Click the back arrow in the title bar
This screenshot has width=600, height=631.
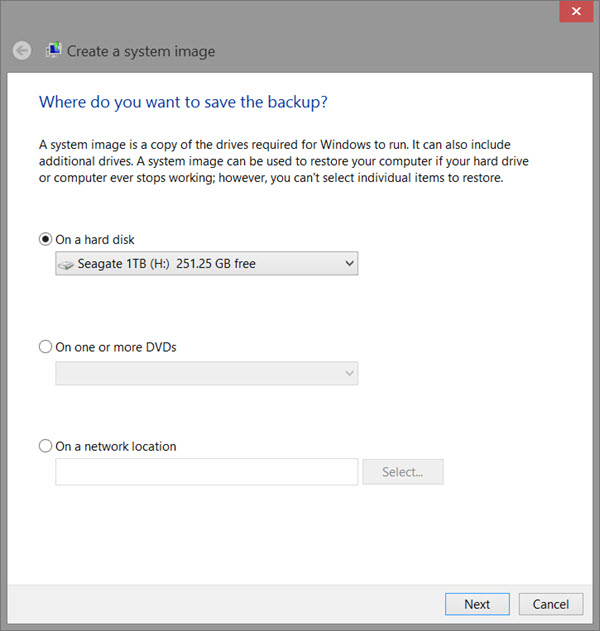pos(22,51)
